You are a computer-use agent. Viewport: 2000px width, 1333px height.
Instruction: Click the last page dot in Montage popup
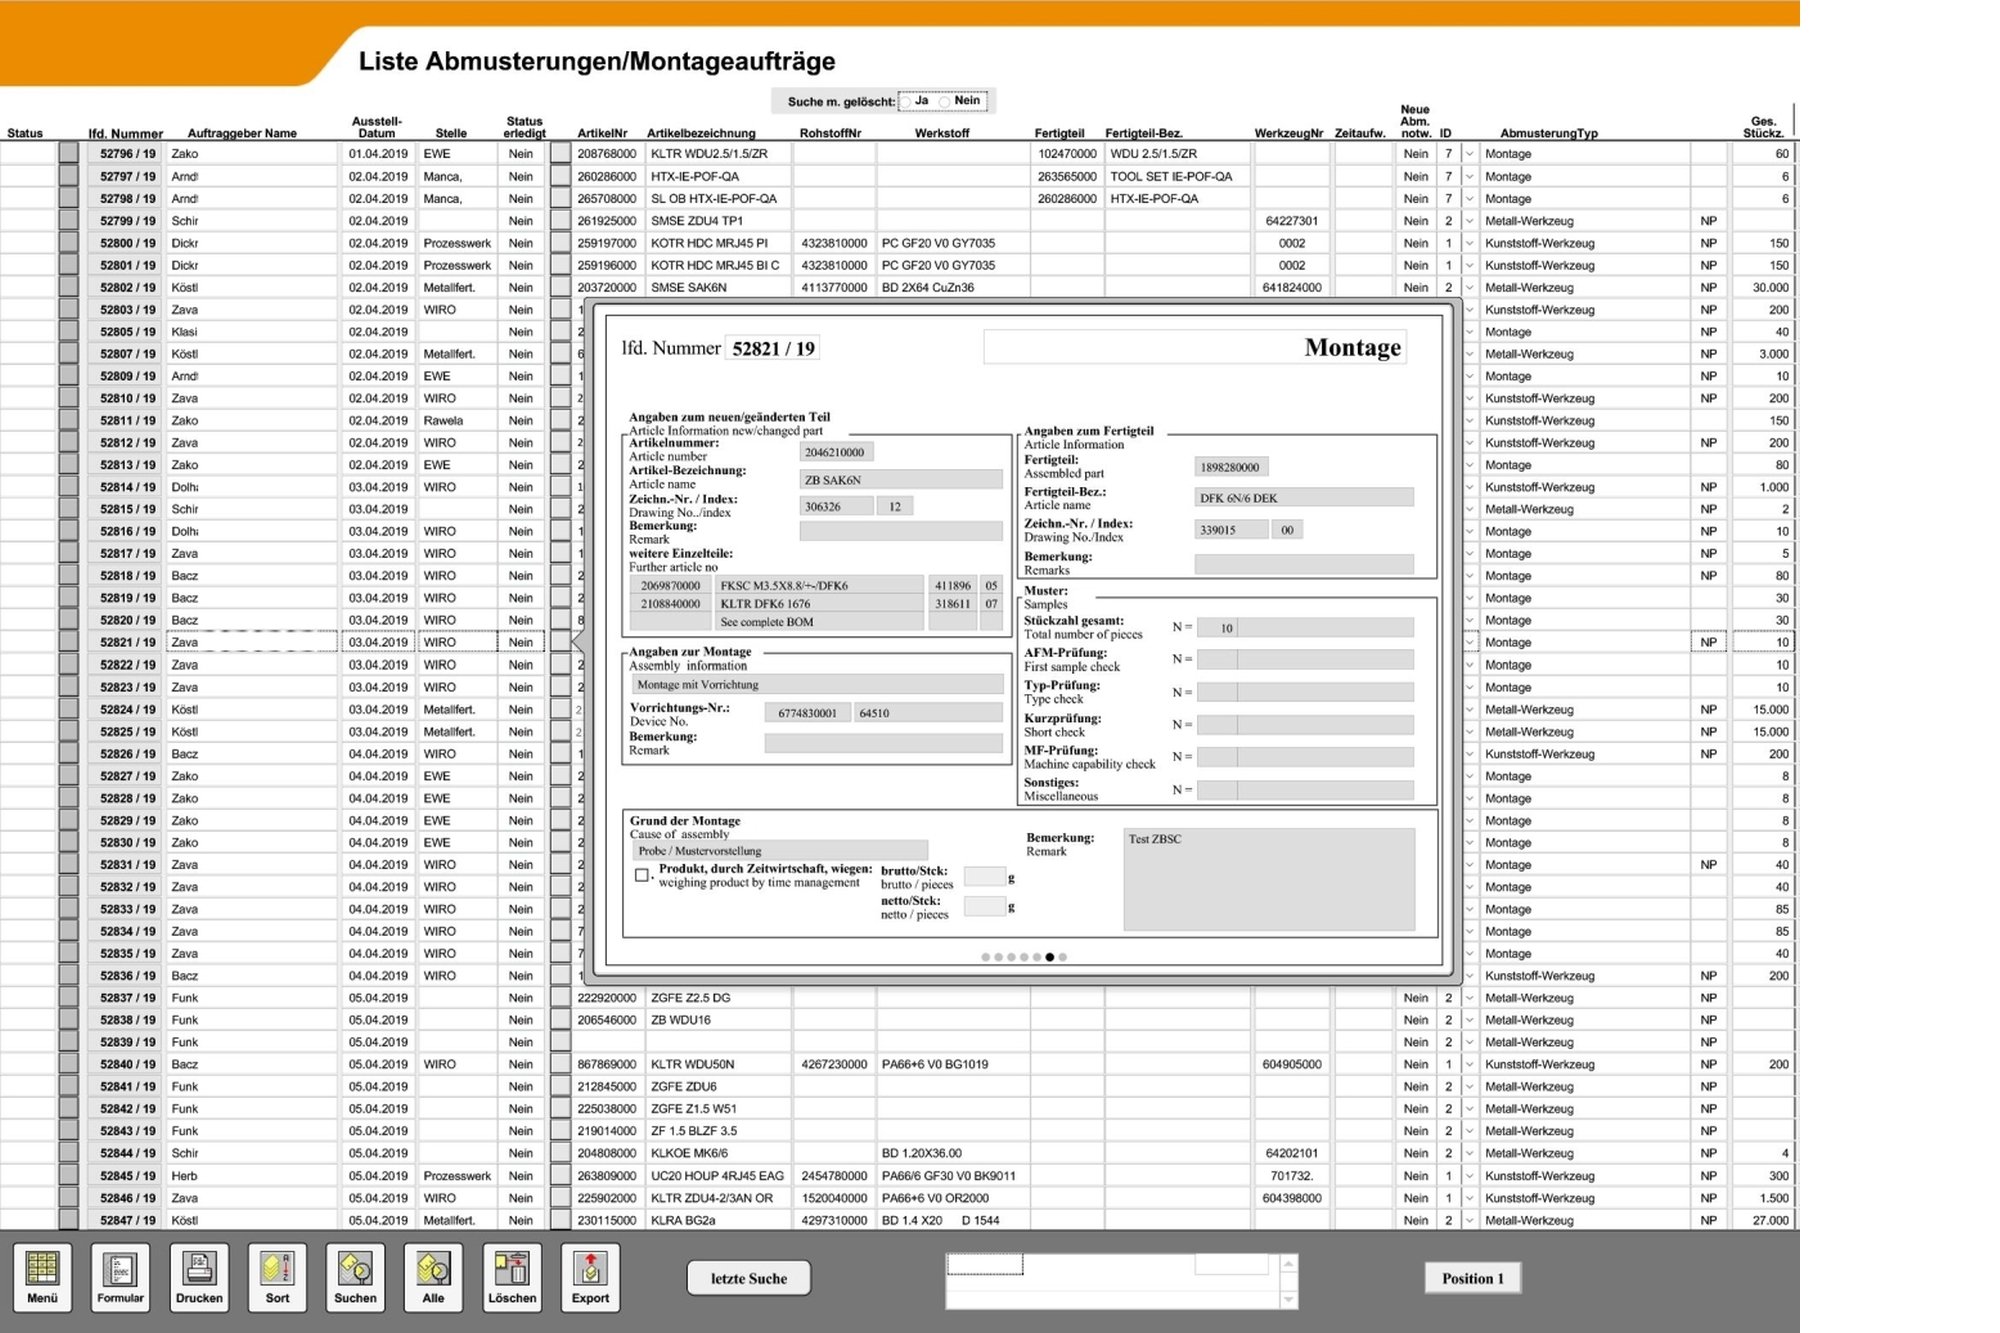pos(1062,957)
